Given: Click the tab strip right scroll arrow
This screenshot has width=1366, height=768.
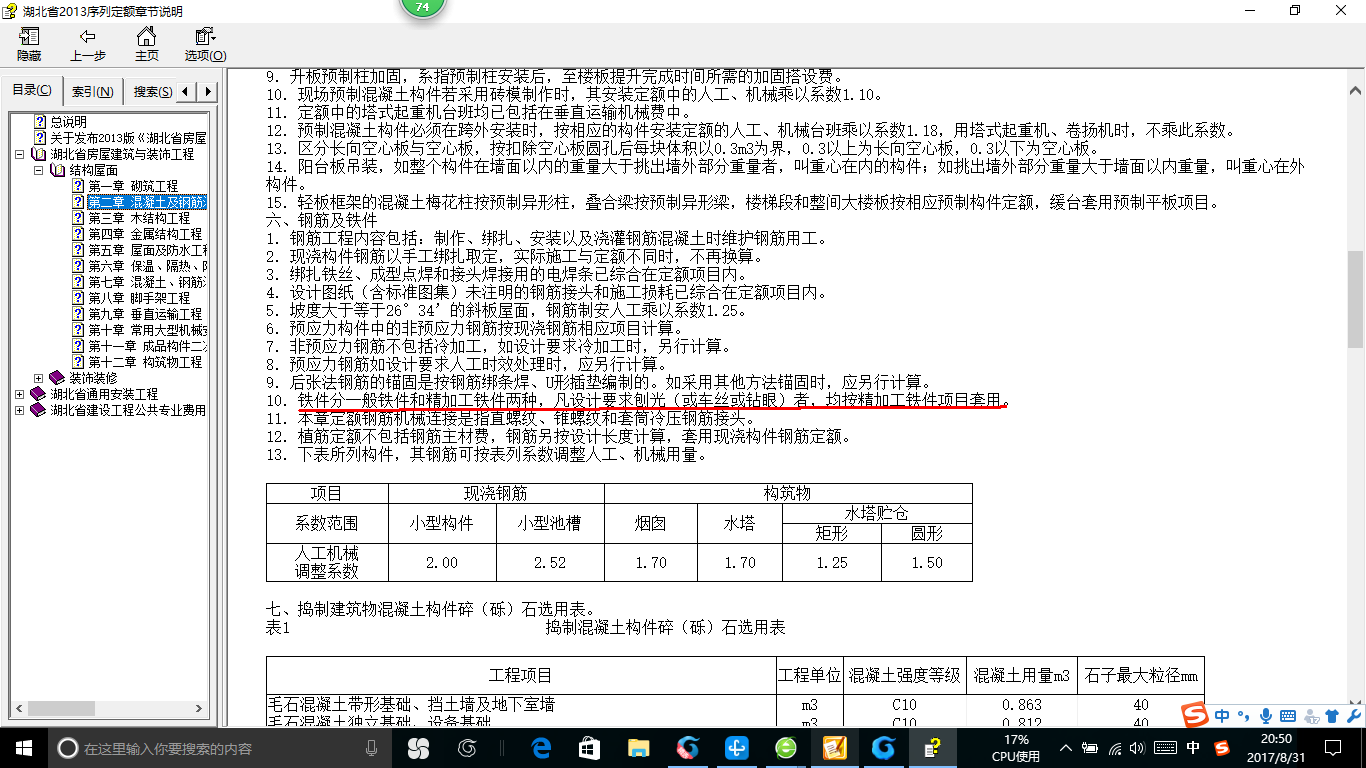Looking at the screenshot, I should [208, 91].
